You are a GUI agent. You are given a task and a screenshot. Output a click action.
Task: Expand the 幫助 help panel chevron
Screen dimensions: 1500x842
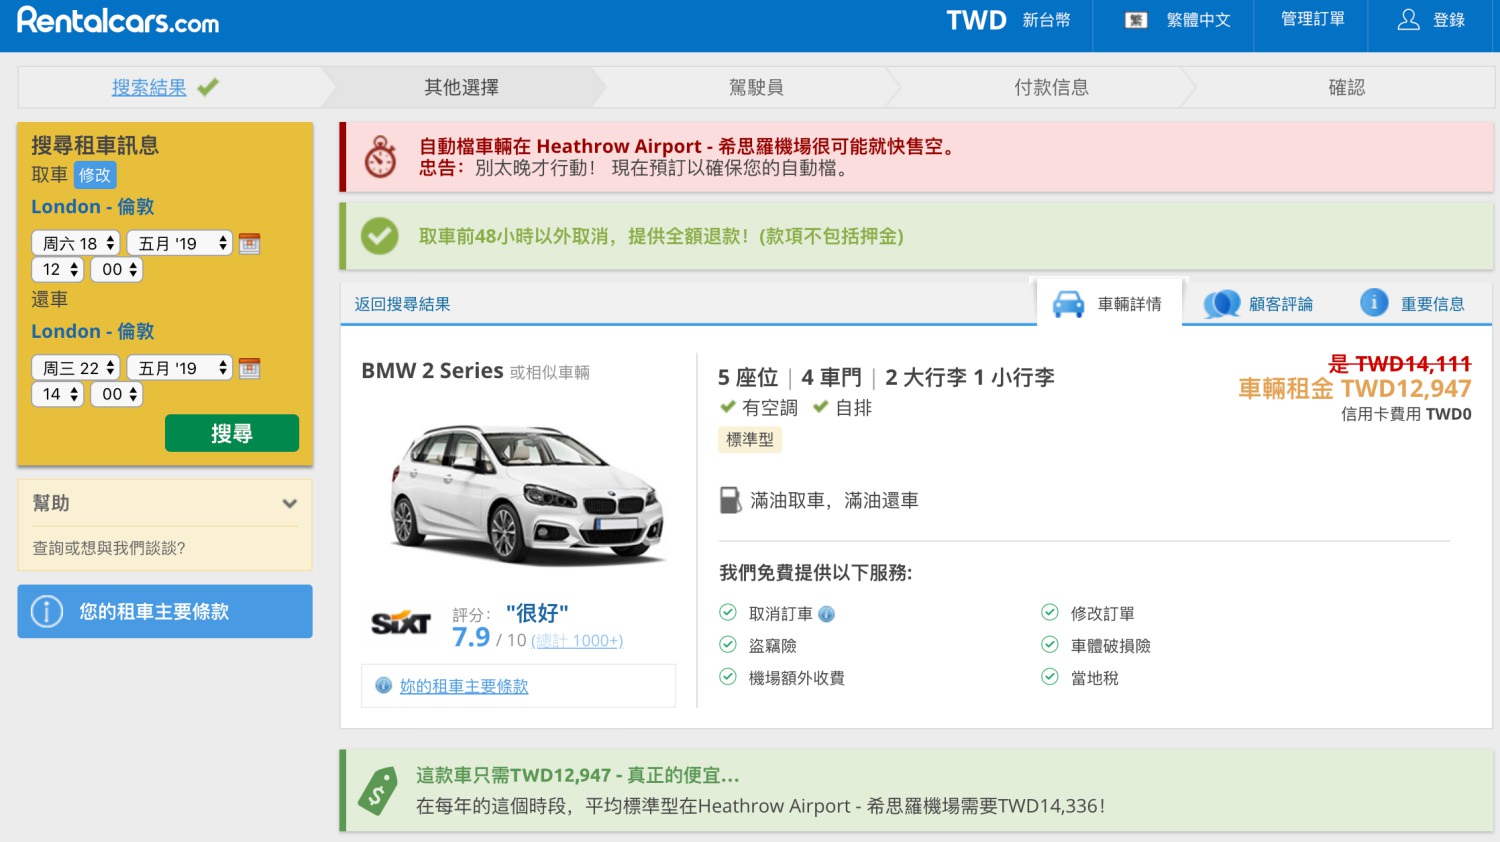coord(290,503)
